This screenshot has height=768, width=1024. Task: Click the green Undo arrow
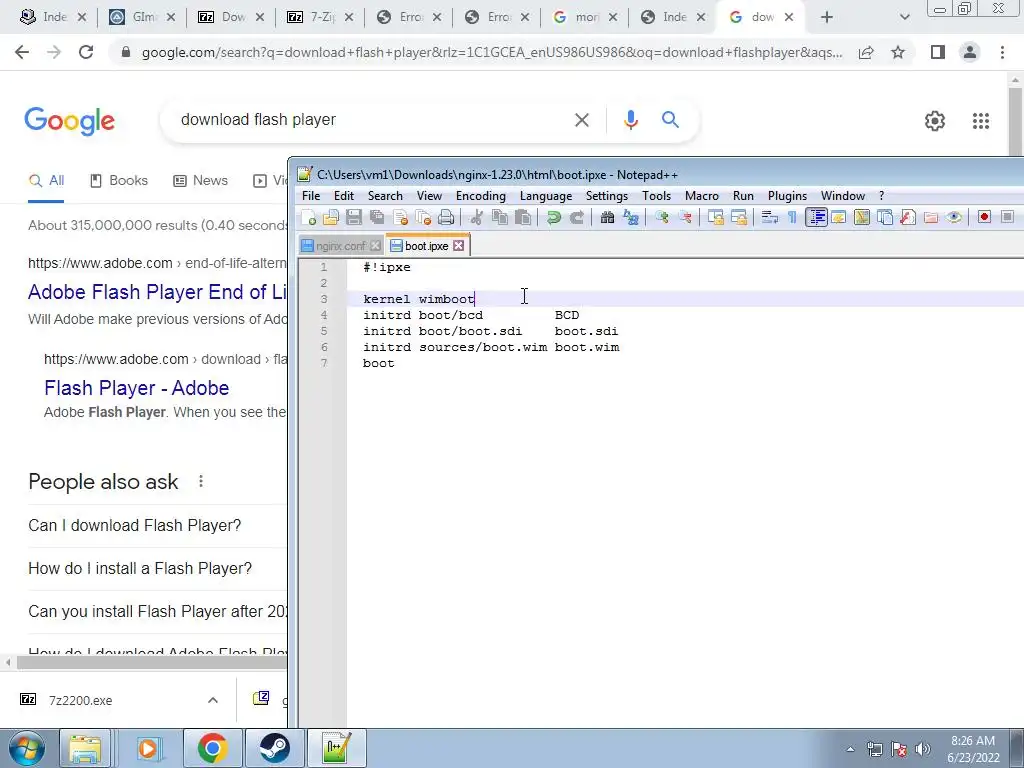(x=554, y=217)
